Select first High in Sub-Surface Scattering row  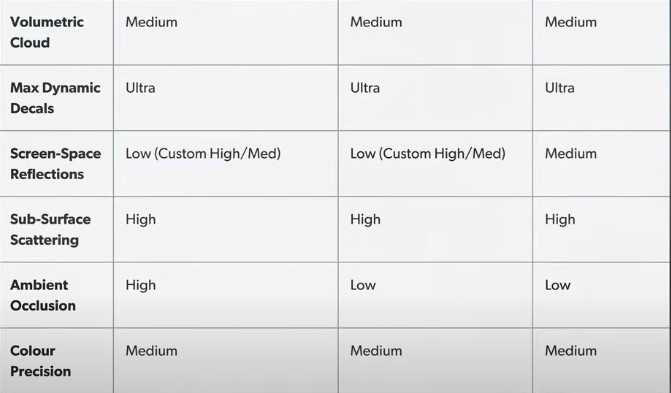point(140,220)
